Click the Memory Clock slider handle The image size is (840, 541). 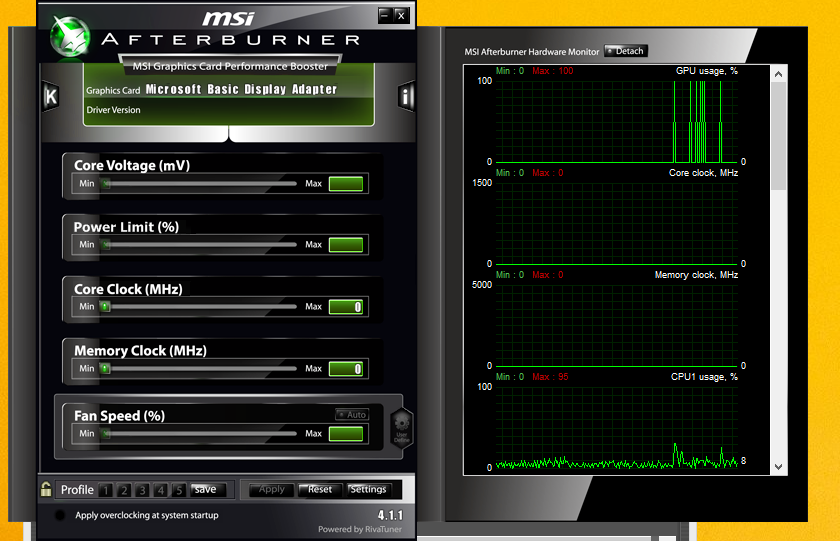(x=106, y=369)
